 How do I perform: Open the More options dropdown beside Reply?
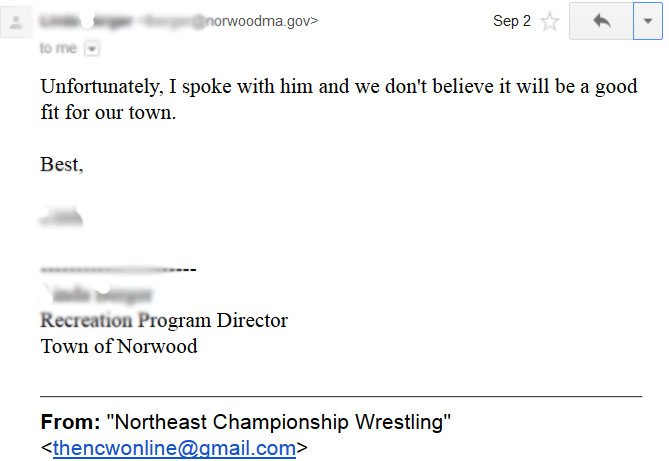pos(648,21)
